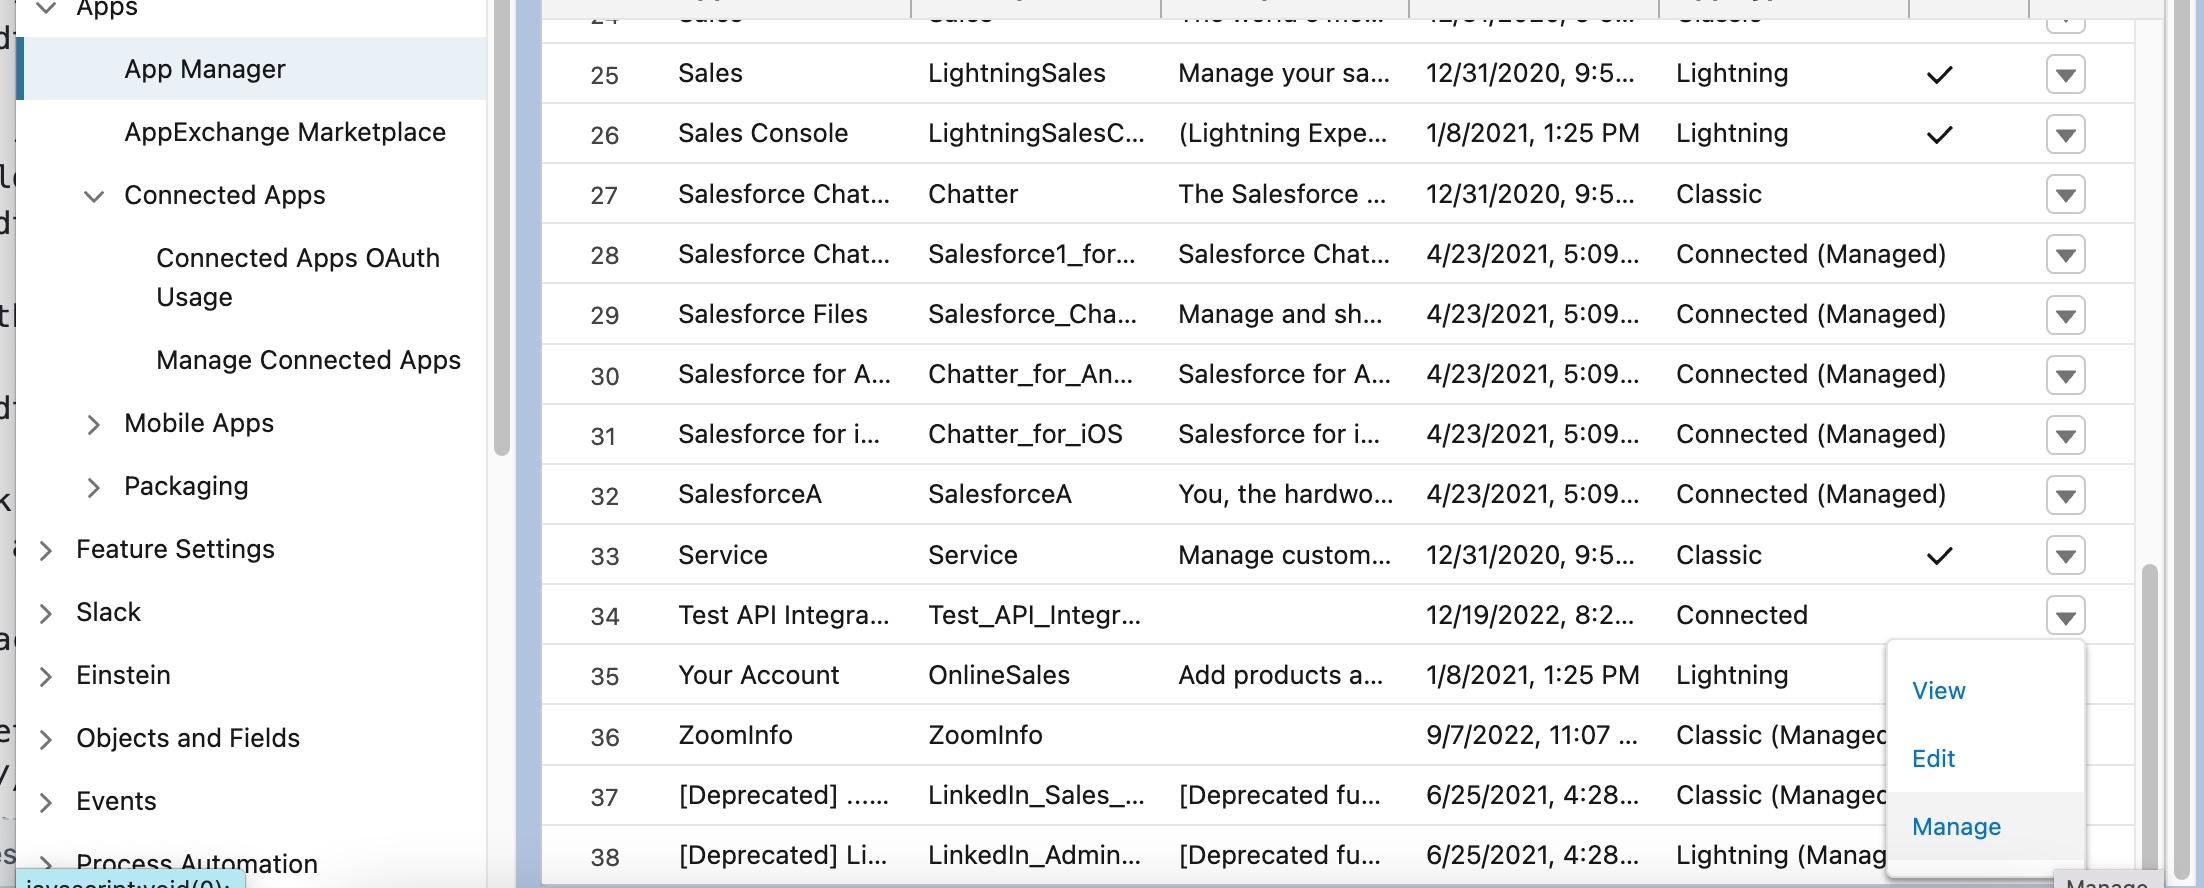This screenshot has width=2204, height=888.
Task: Expand the Mobile Apps tree section
Action: (93, 425)
